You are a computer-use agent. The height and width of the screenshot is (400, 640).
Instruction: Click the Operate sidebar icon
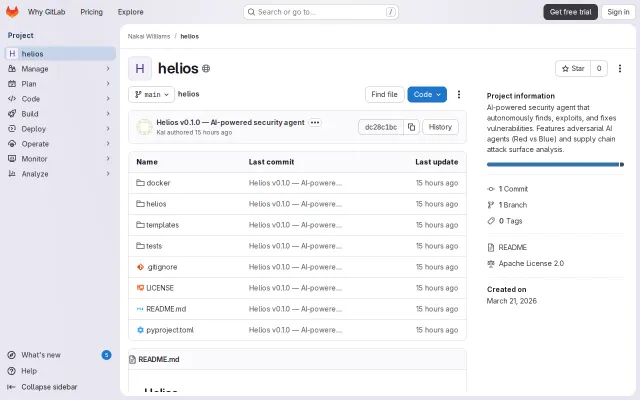click(x=12, y=144)
